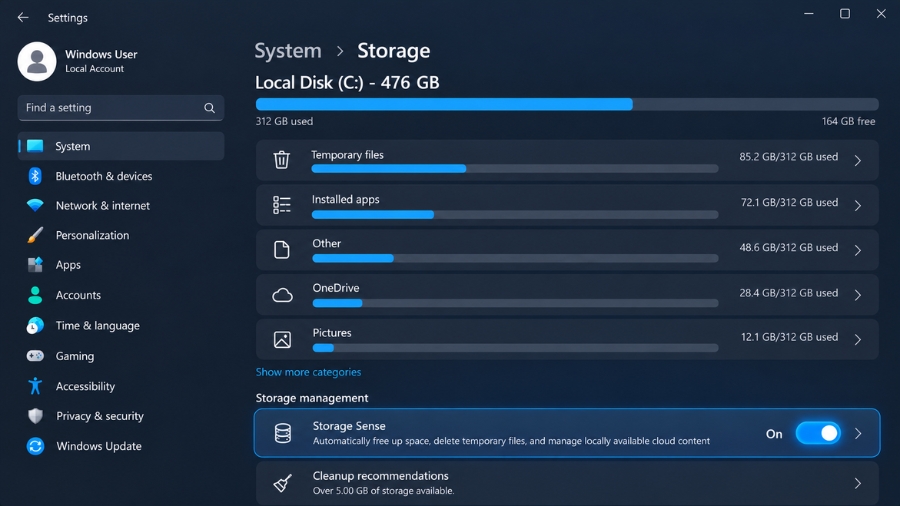Screen dimensions: 900x506
Task: Click the search magnifier icon
Action: [210, 108]
